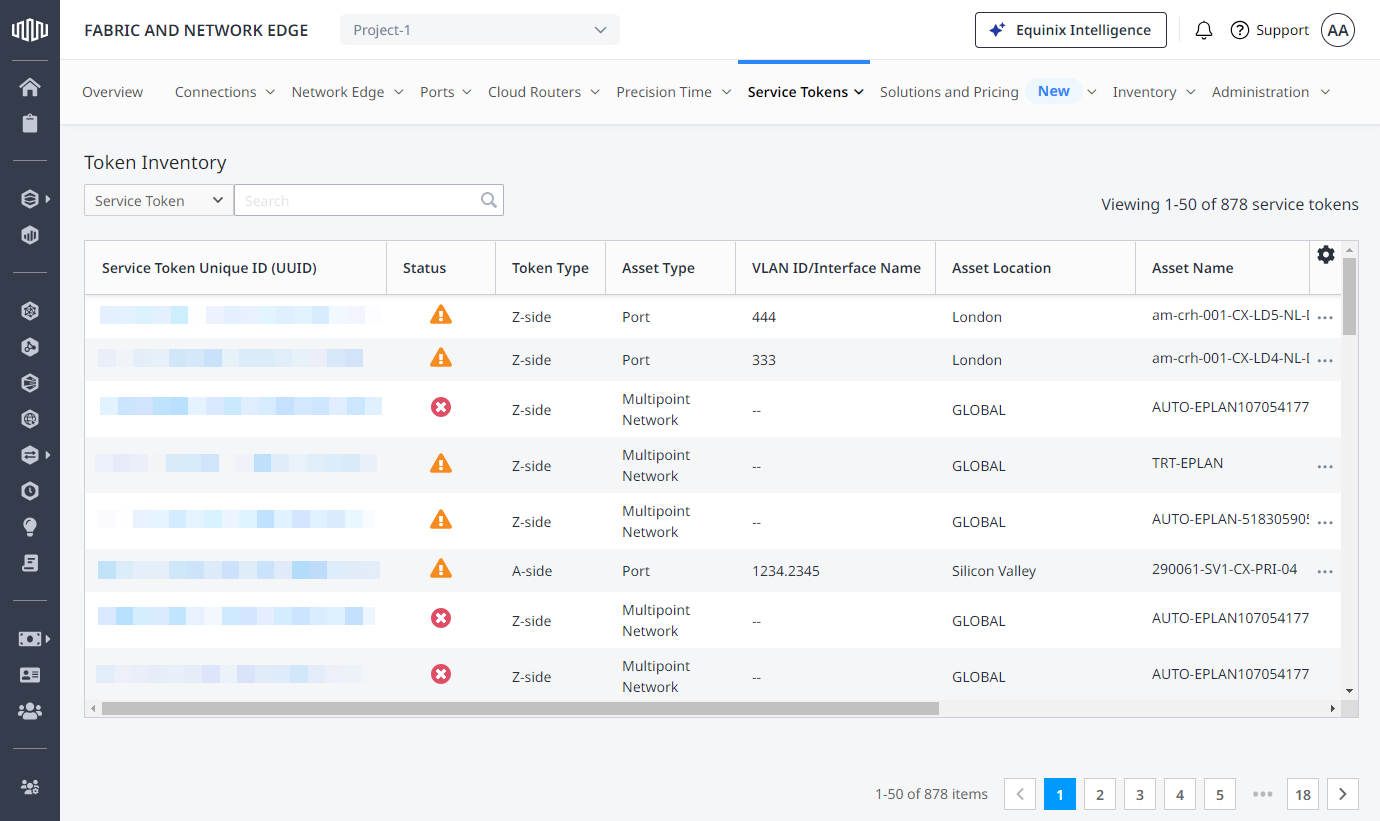Open the clock hexagon sidebar icon
The width and height of the screenshot is (1380, 821).
coord(30,491)
